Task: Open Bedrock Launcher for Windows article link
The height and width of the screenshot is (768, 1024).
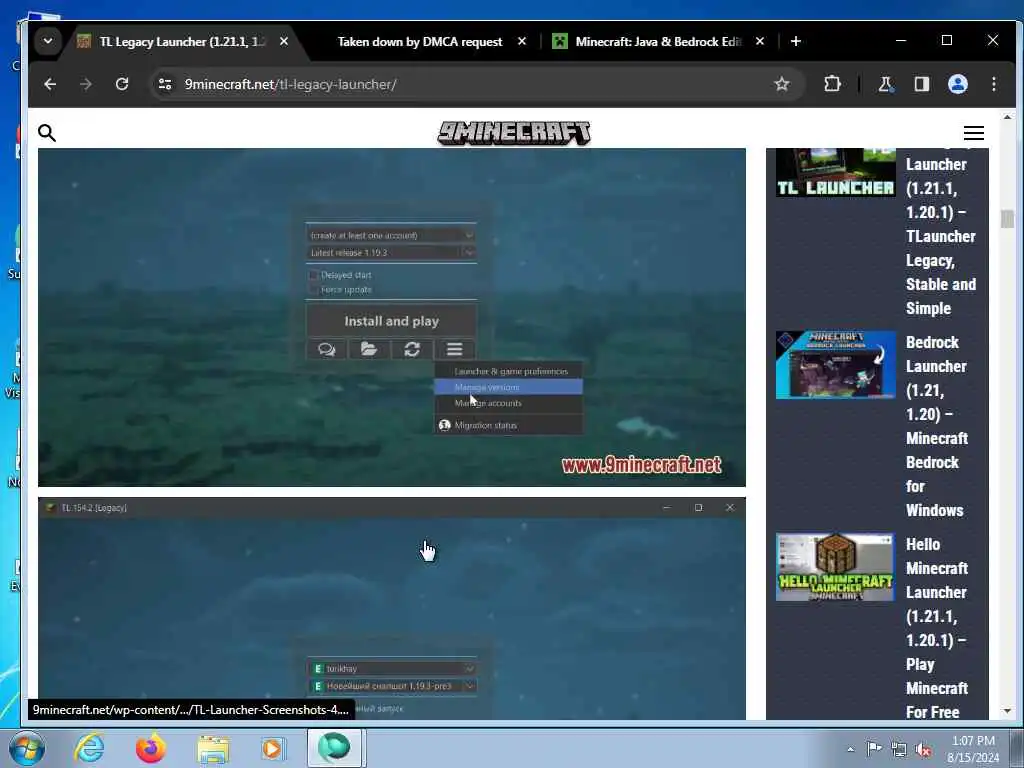Action: (x=936, y=426)
